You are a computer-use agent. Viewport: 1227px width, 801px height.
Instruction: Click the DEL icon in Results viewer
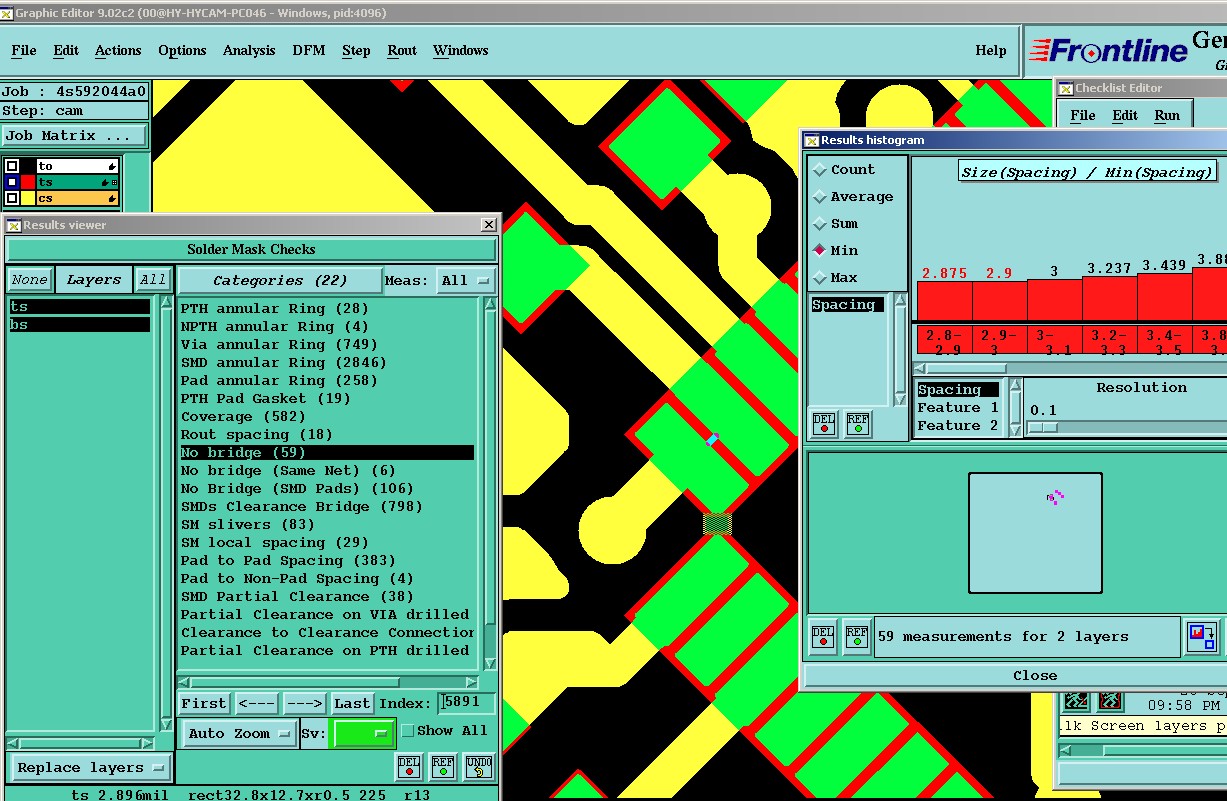pos(409,767)
